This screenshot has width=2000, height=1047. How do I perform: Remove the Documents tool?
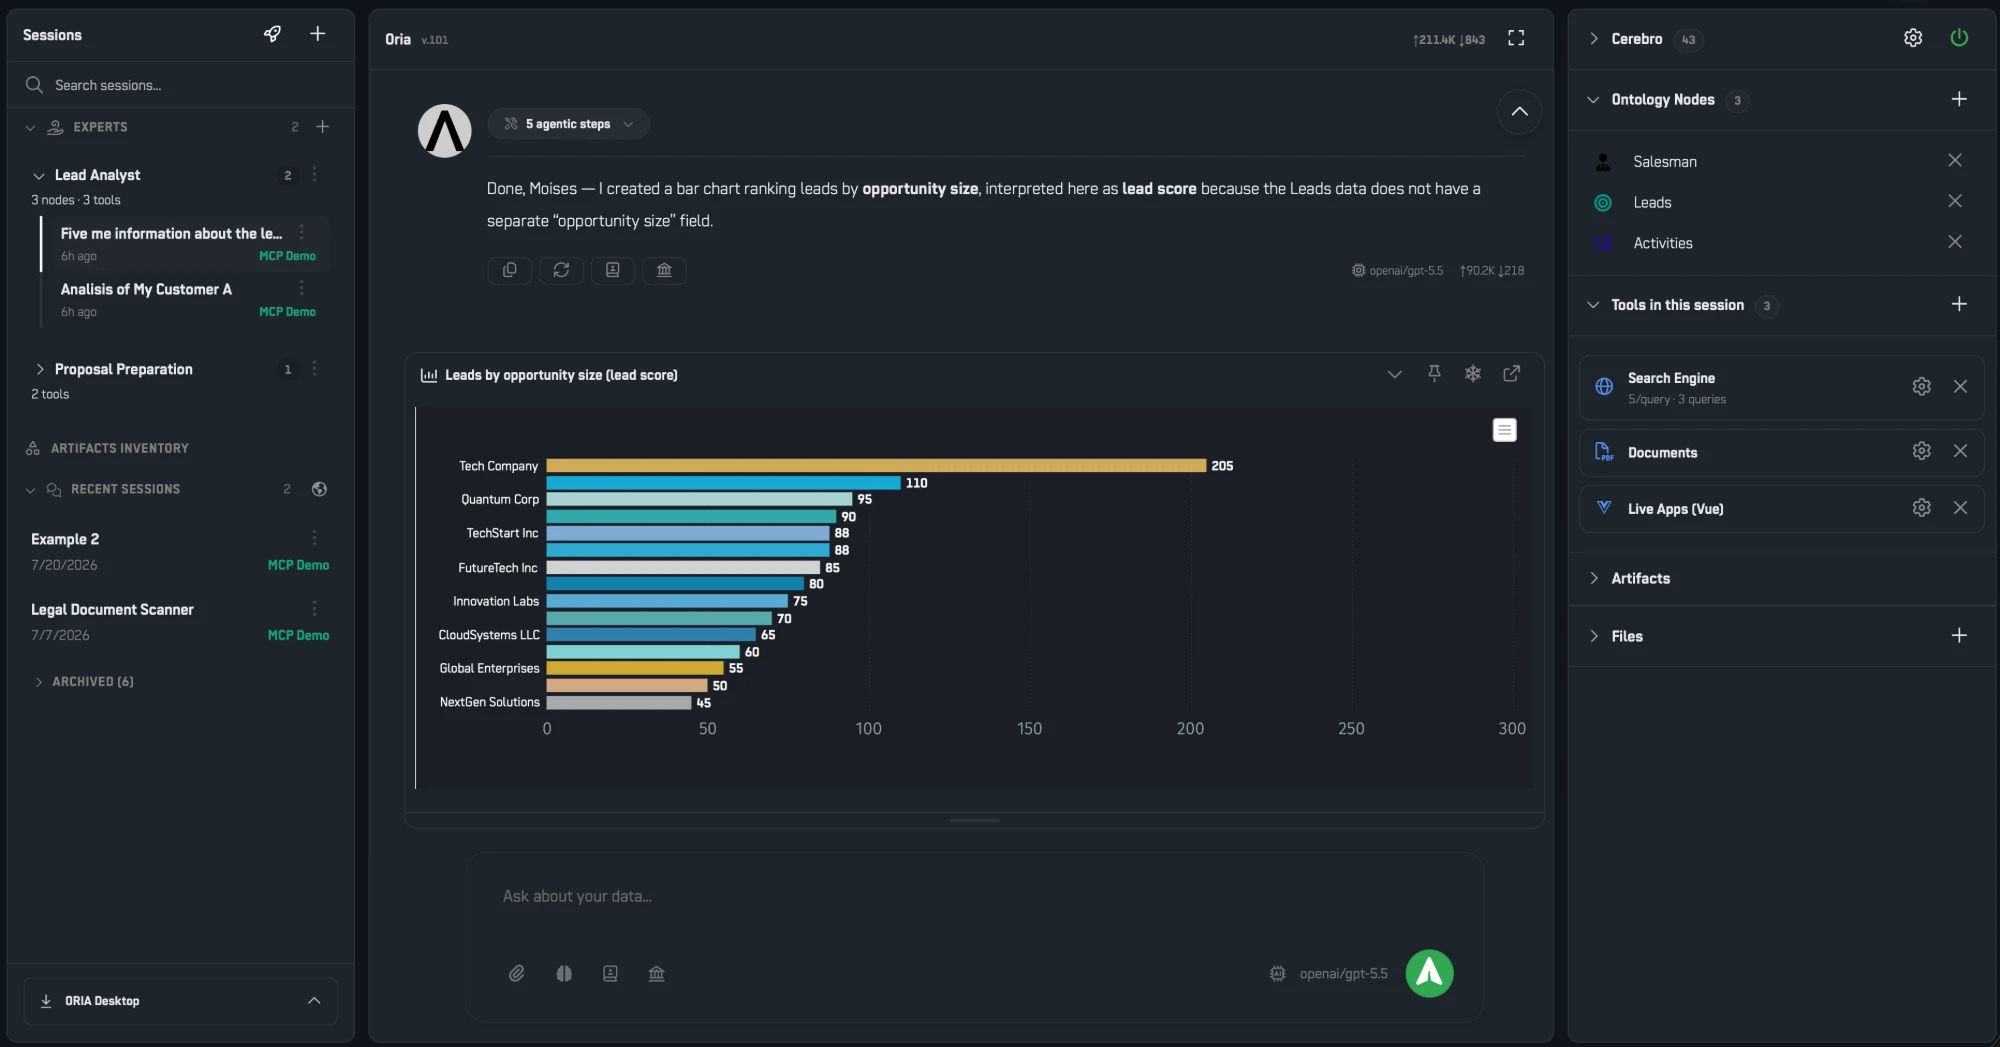click(x=1960, y=451)
